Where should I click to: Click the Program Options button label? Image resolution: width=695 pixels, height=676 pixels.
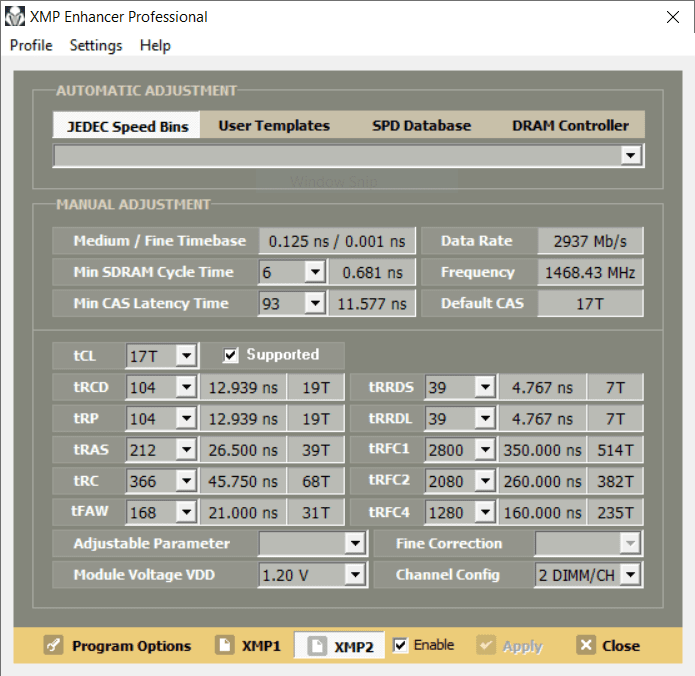tap(132, 646)
